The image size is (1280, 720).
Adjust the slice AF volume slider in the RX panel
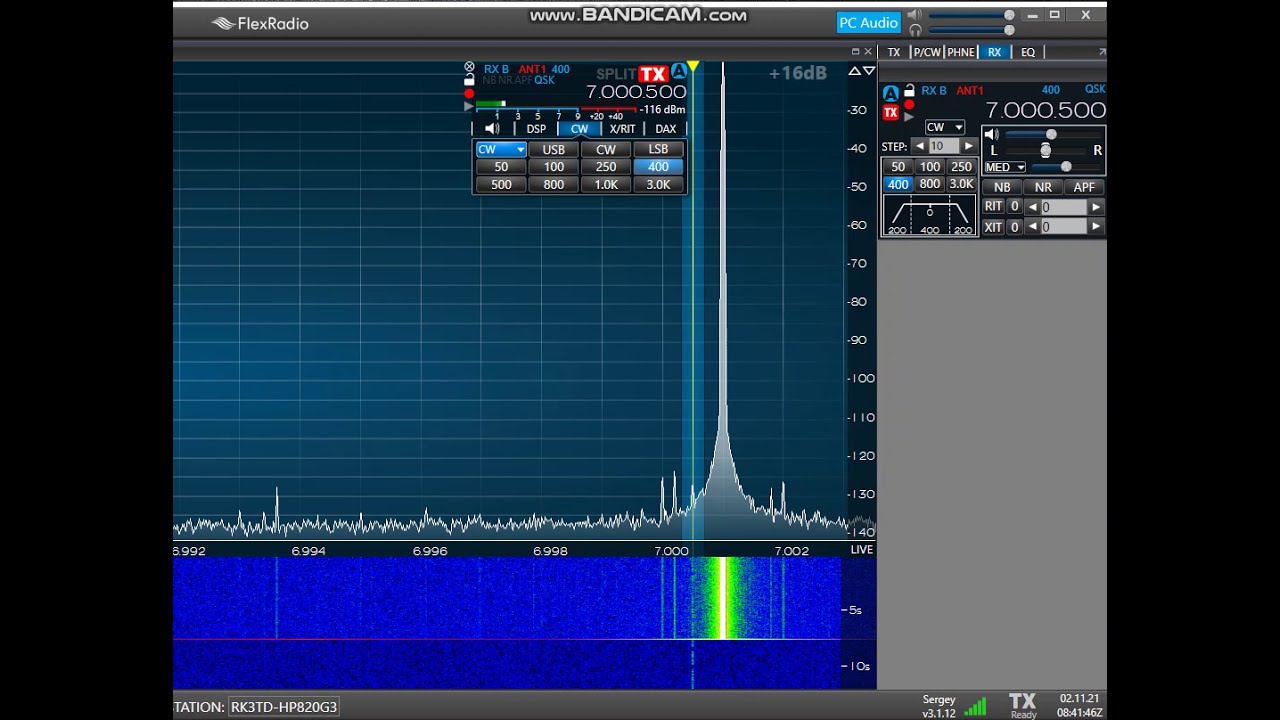(x=1053, y=134)
